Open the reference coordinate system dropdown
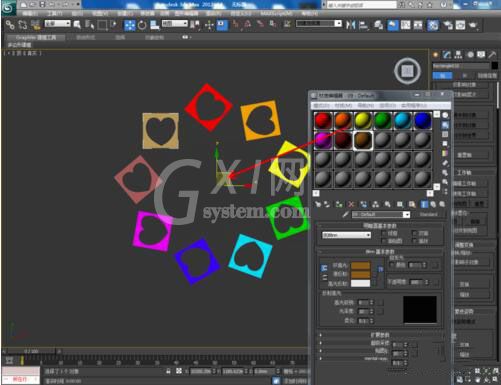The height and width of the screenshot is (385, 501). coord(175,23)
